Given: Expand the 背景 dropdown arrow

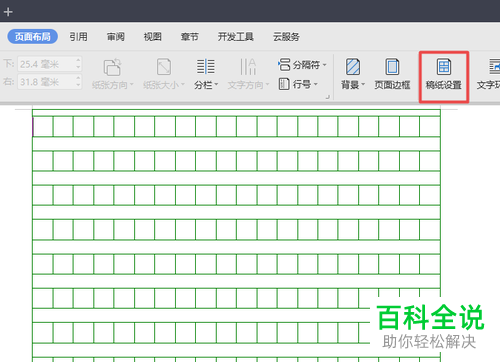Looking at the screenshot, I should click(363, 85).
